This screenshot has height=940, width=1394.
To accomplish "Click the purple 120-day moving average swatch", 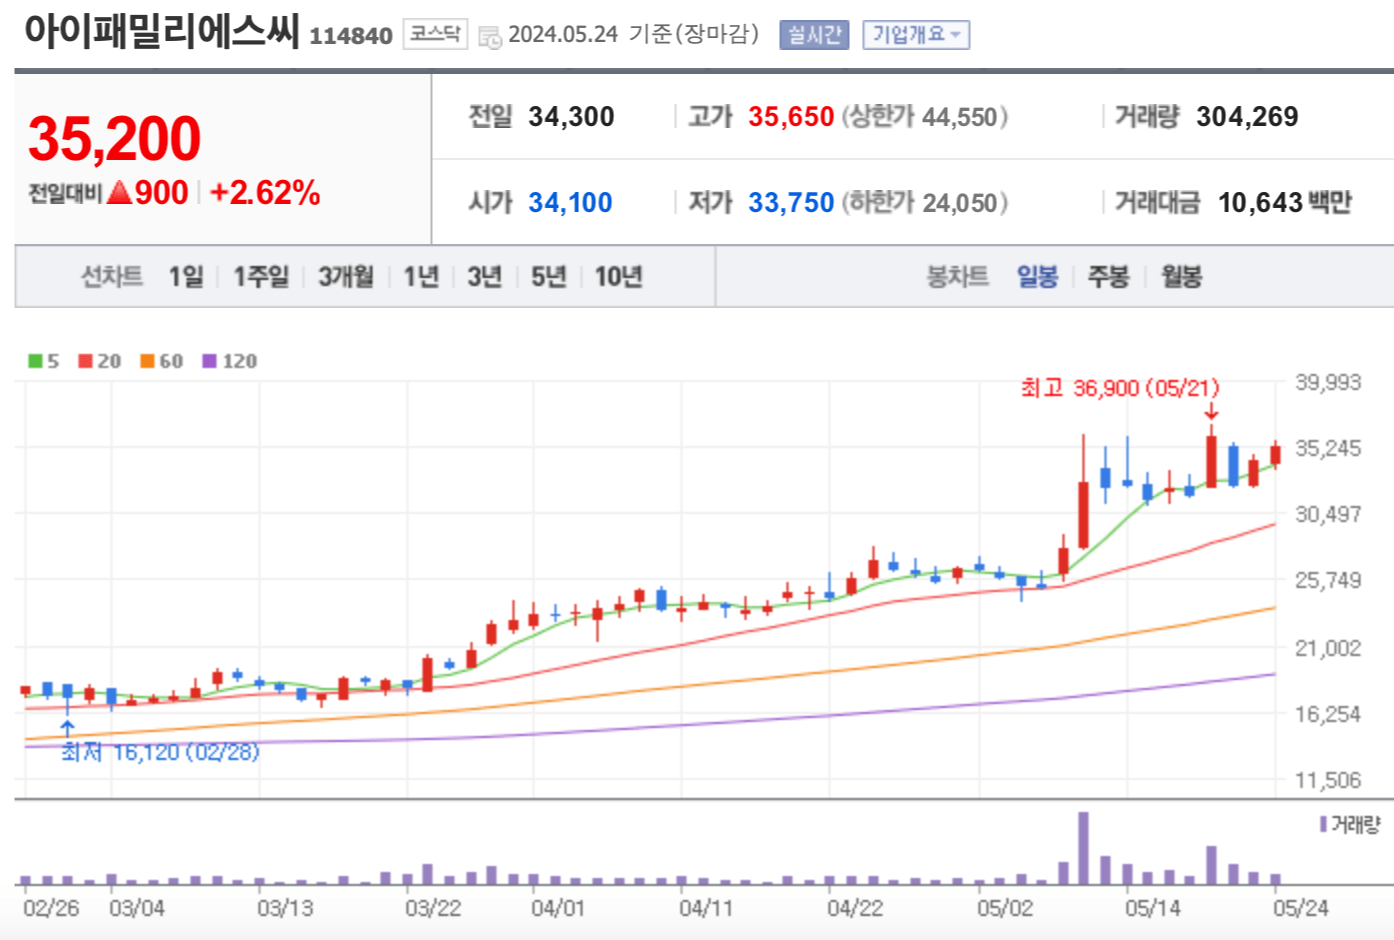I will coord(209,361).
